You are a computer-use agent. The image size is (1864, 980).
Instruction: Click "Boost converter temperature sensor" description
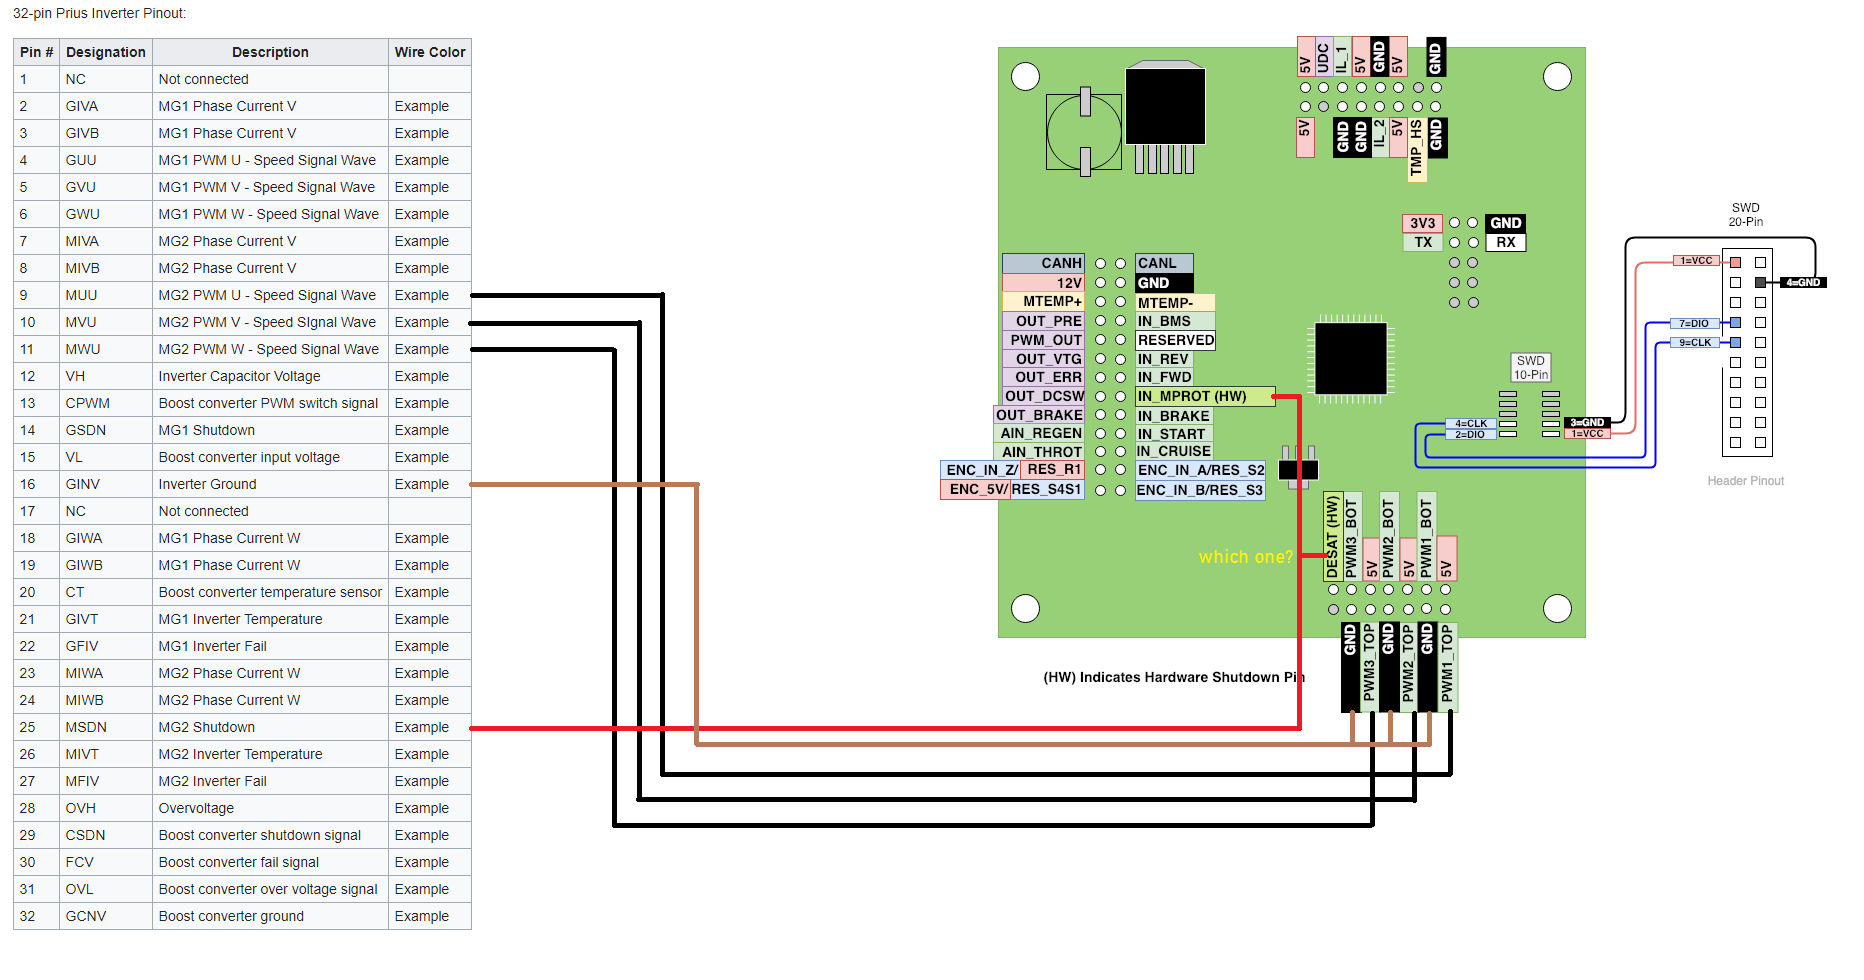[270, 592]
